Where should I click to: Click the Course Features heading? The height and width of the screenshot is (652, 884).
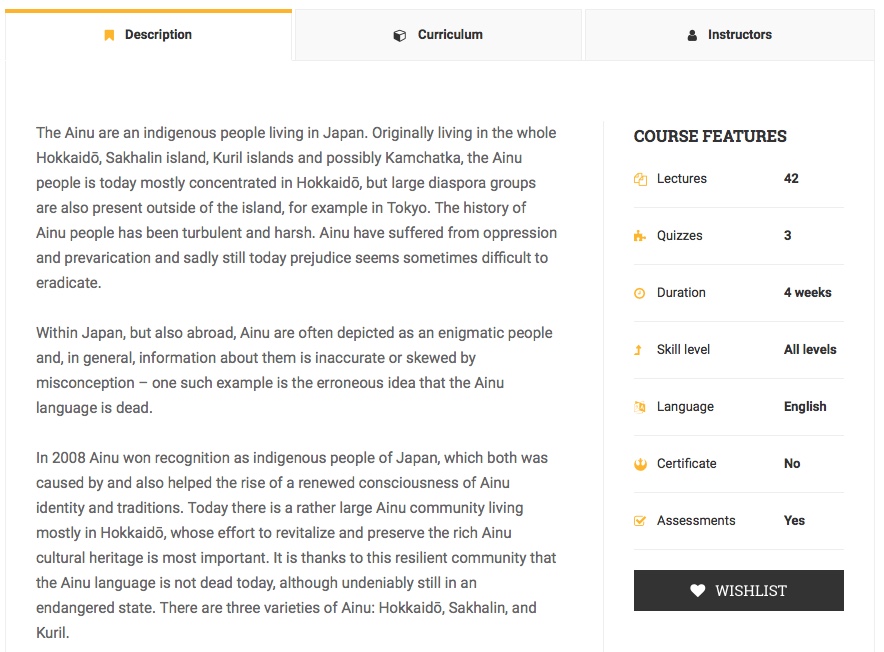710,136
